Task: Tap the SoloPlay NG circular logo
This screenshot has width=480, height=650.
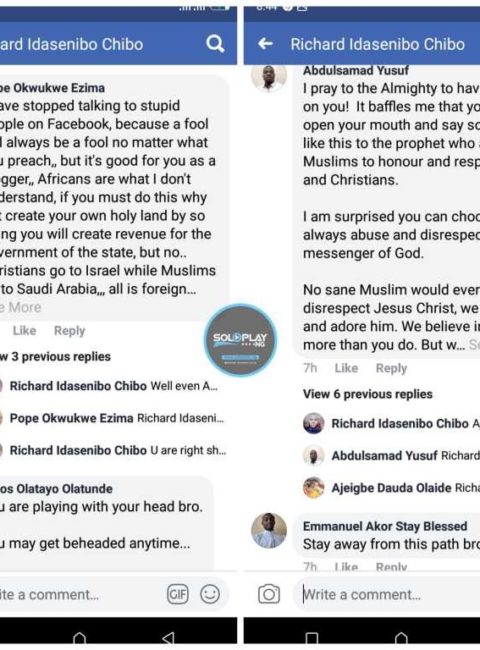Action: pos(240,340)
